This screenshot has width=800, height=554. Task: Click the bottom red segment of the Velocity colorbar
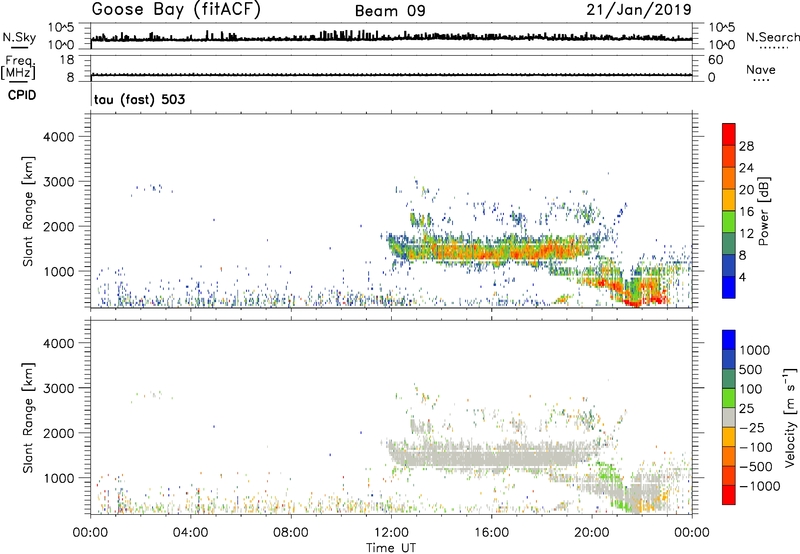click(729, 495)
